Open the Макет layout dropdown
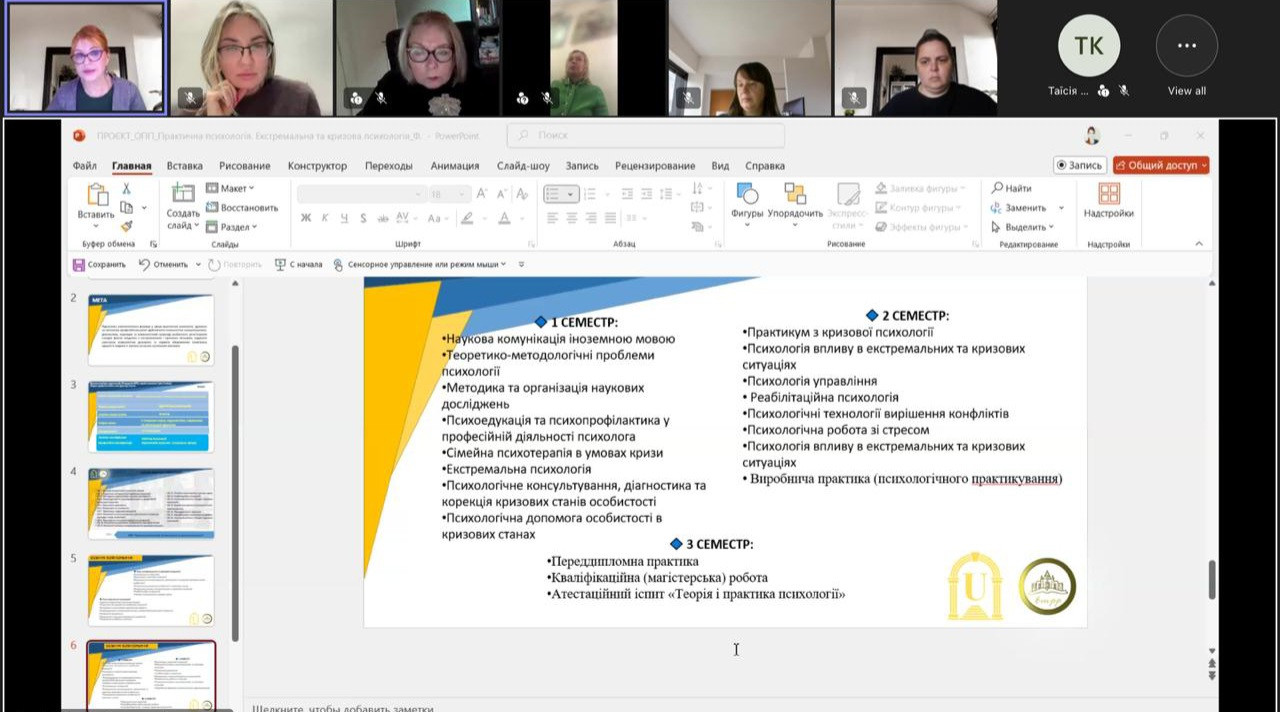 (x=231, y=188)
